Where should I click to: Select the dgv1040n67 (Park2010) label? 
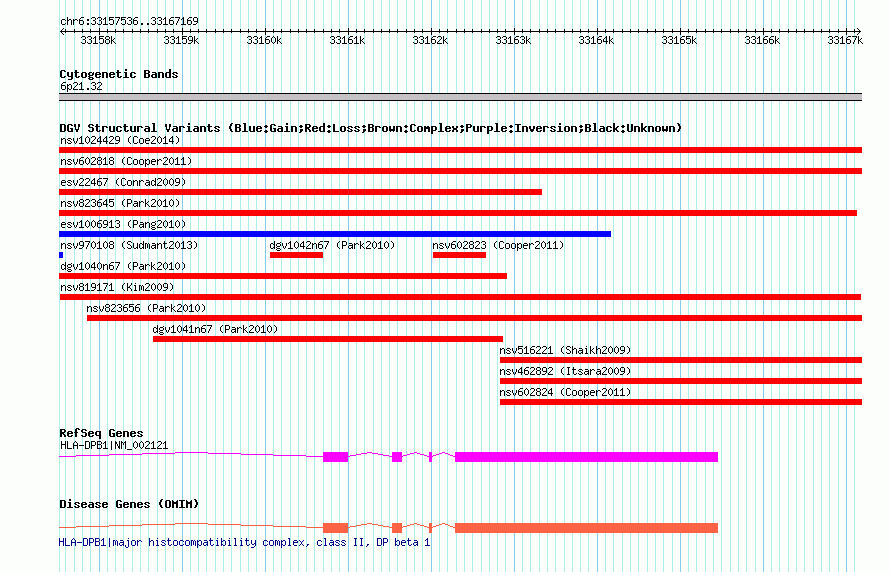click(123, 266)
